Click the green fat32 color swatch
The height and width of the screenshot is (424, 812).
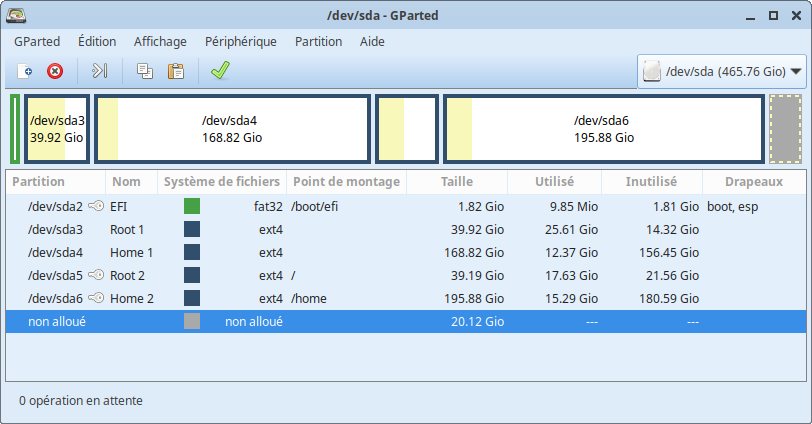click(192, 206)
